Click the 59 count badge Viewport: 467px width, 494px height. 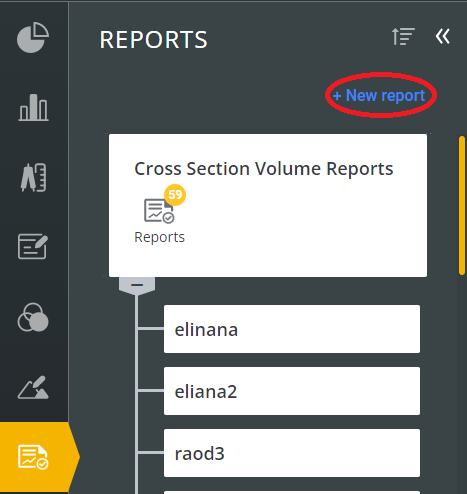(x=175, y=195)
